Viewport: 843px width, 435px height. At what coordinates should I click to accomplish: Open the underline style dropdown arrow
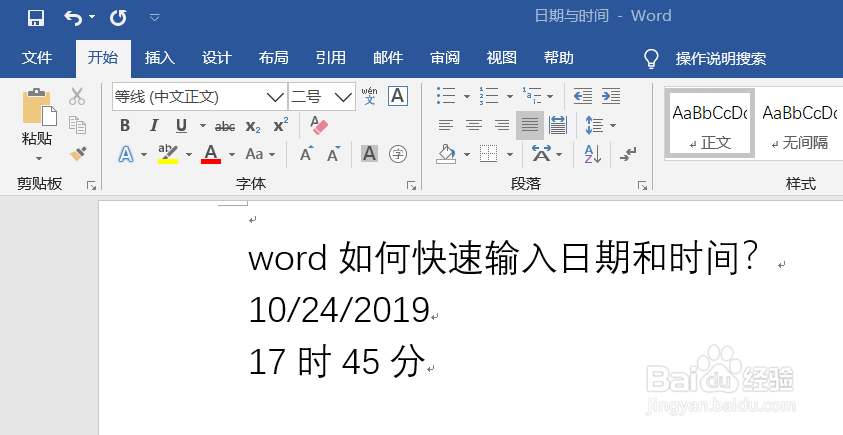click(x=203, y=126)
